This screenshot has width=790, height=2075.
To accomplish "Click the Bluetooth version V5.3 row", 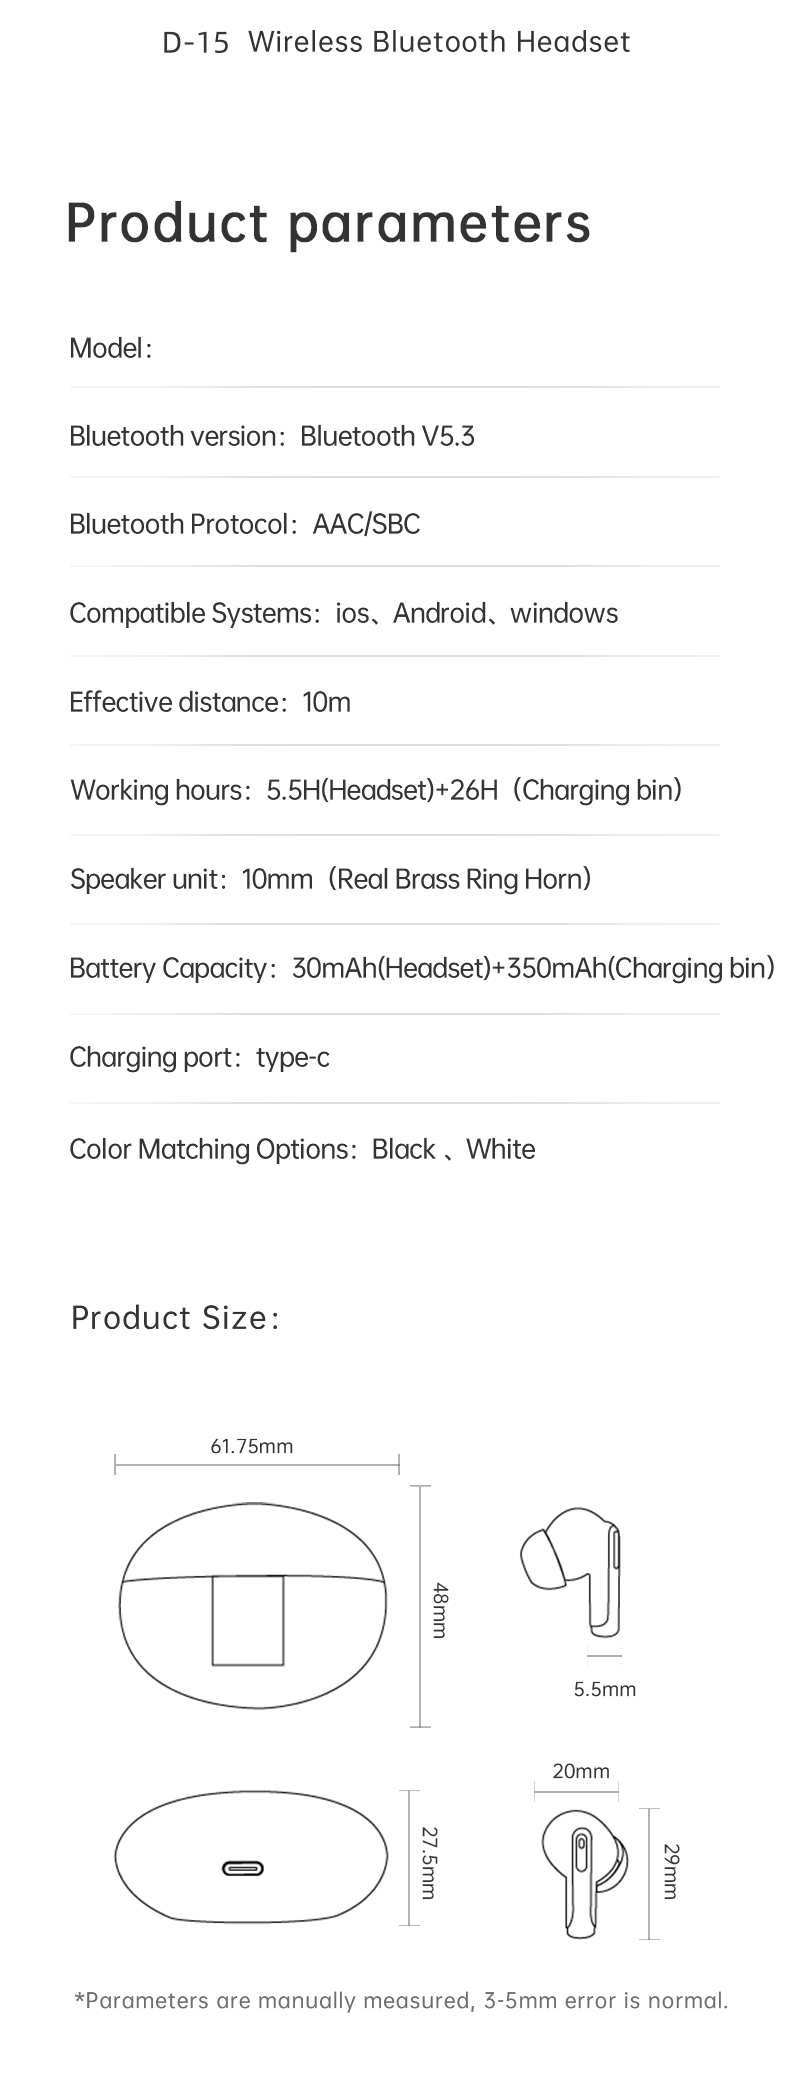I will [x=394, y=436].
